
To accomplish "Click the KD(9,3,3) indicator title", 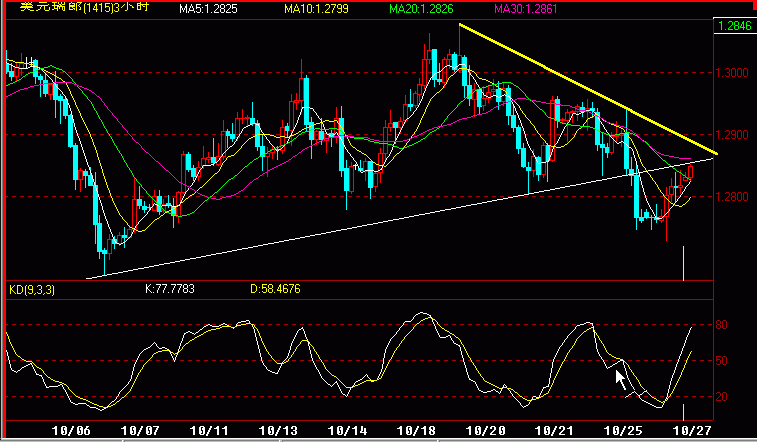I will (x=32, y=290).
